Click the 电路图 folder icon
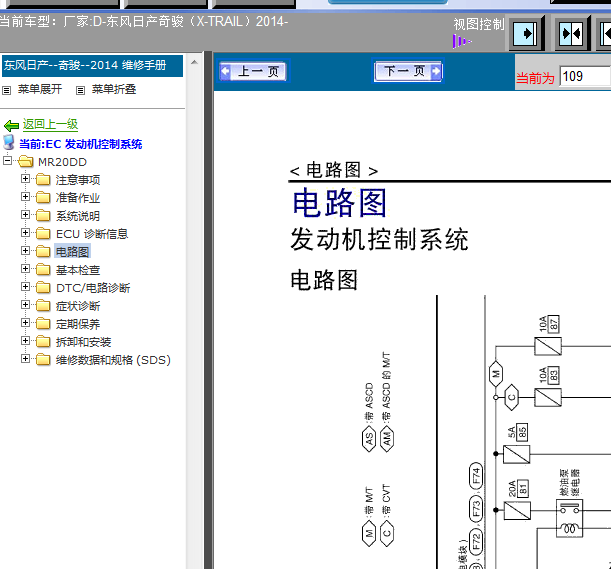The width and height of the screenshot is (611, 569). (43, 251)
